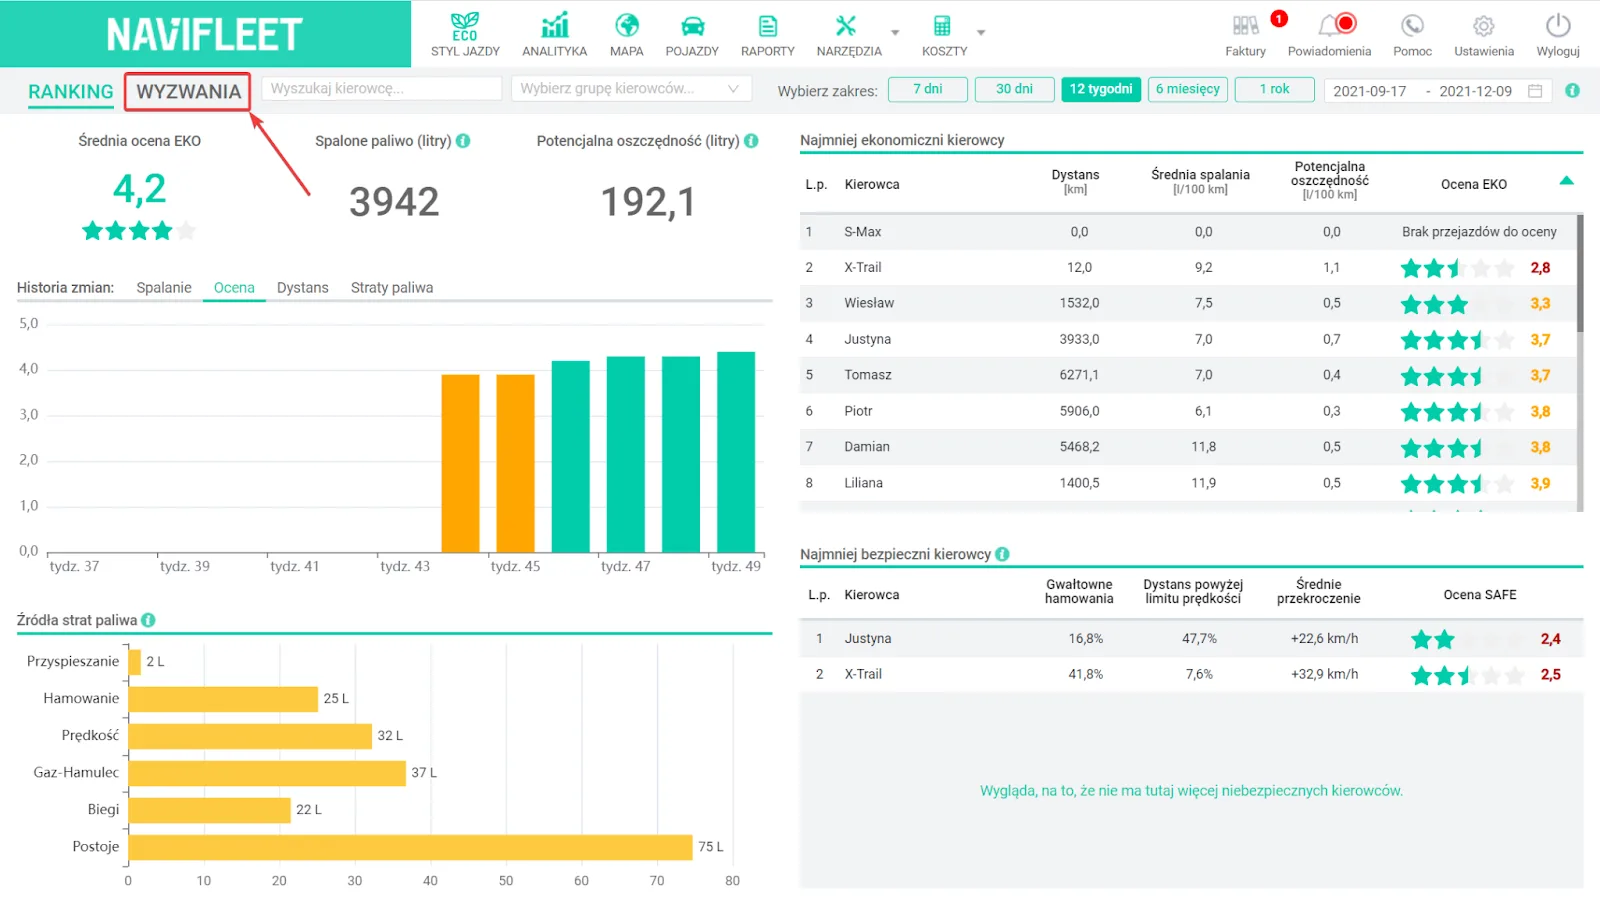
Task: Select the 12 tygodni range
Action: tap(1101, 89)
